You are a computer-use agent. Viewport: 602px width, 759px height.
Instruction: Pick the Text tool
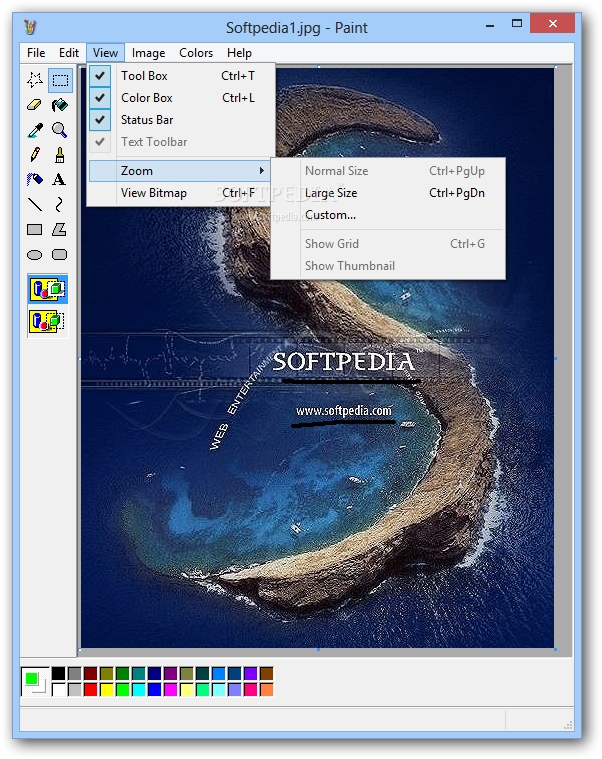[x=60, y=180]
